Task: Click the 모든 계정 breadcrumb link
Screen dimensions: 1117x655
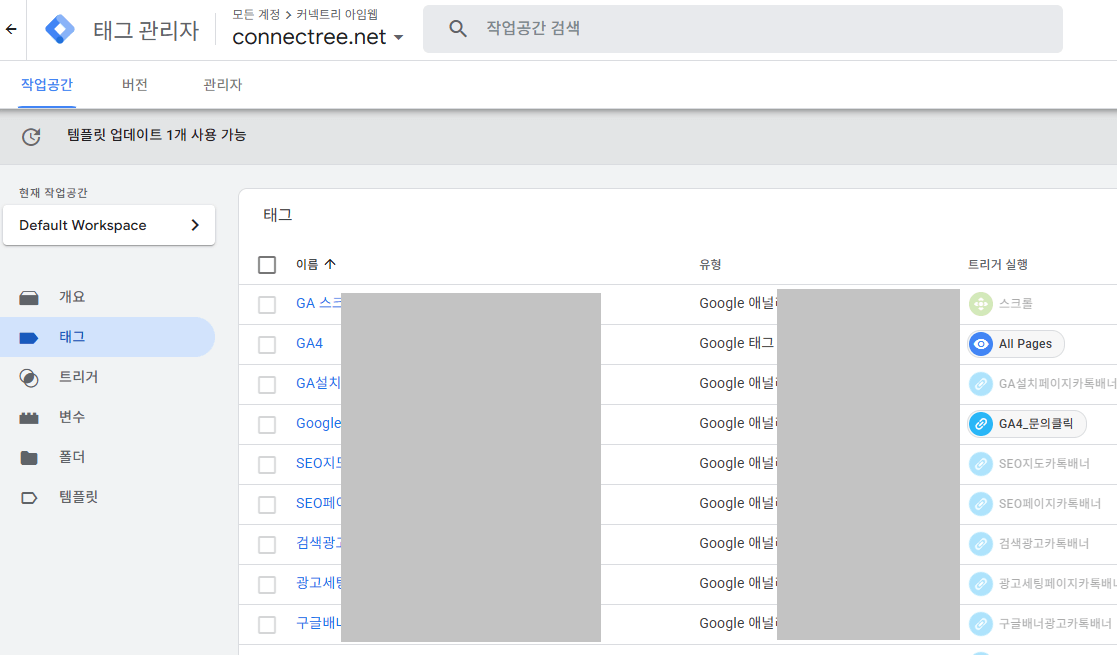Action: pos(256,14)
